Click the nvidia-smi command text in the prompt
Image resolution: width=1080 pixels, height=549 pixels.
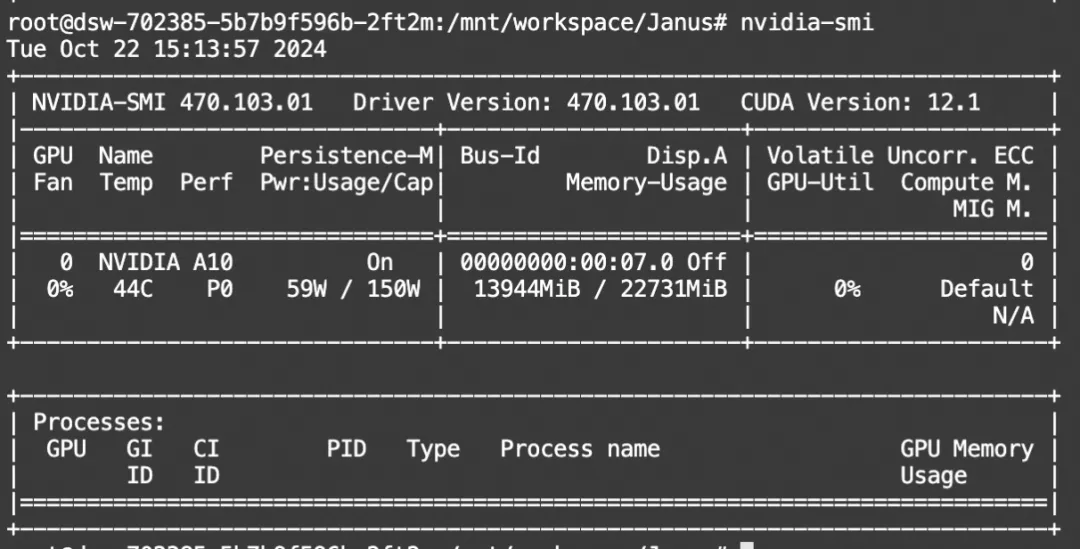click(806, 21)
